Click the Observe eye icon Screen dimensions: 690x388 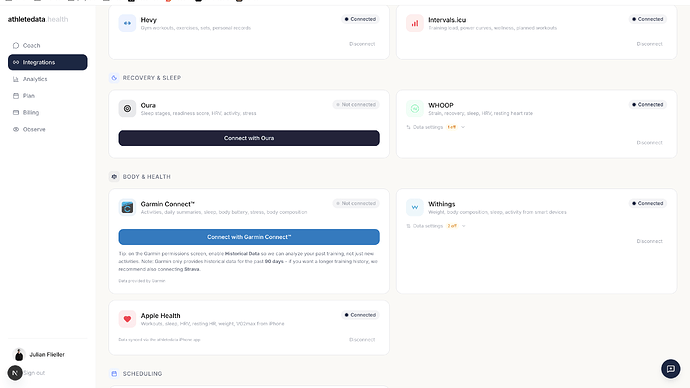[x=16, y=129]
